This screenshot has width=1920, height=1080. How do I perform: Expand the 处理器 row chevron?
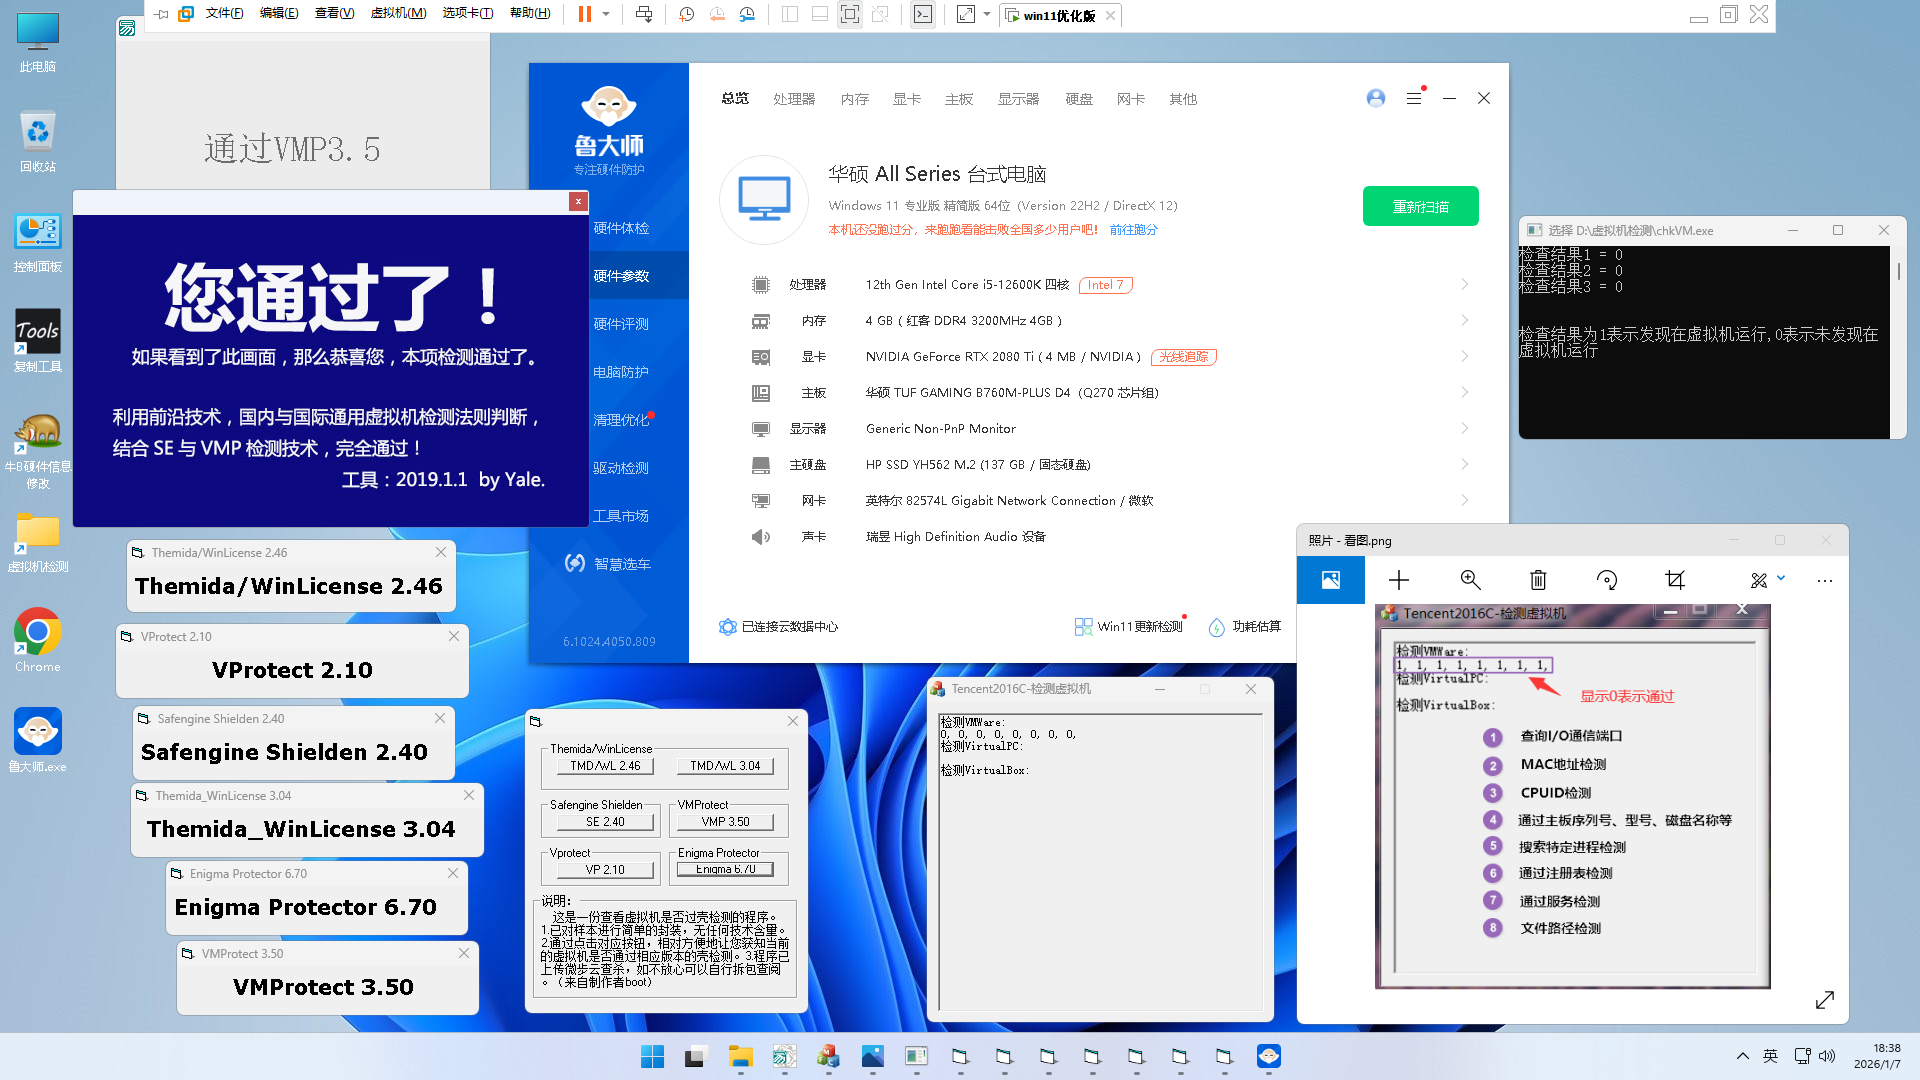tap(1464, 285)
